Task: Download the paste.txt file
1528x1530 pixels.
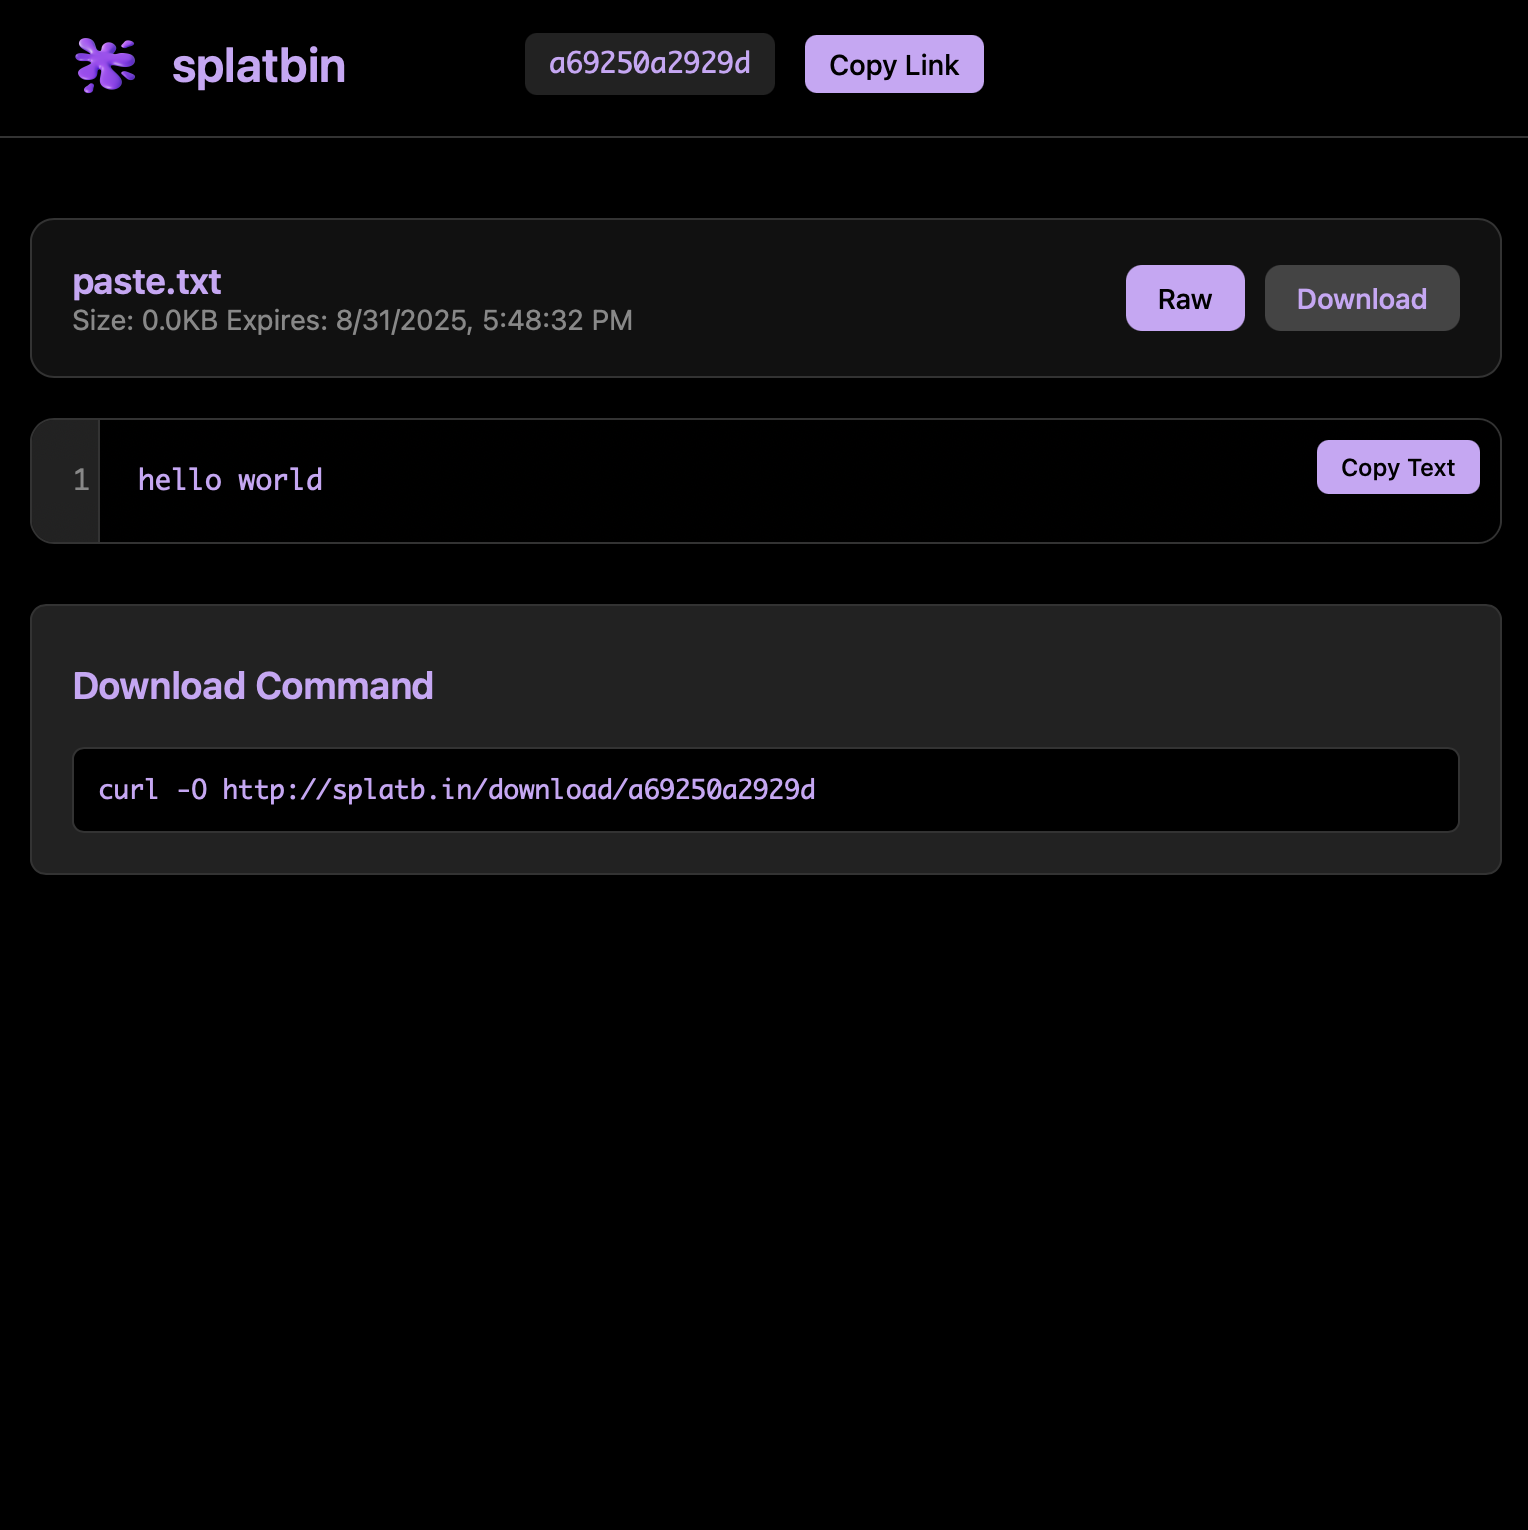Action: [1362, 298]
